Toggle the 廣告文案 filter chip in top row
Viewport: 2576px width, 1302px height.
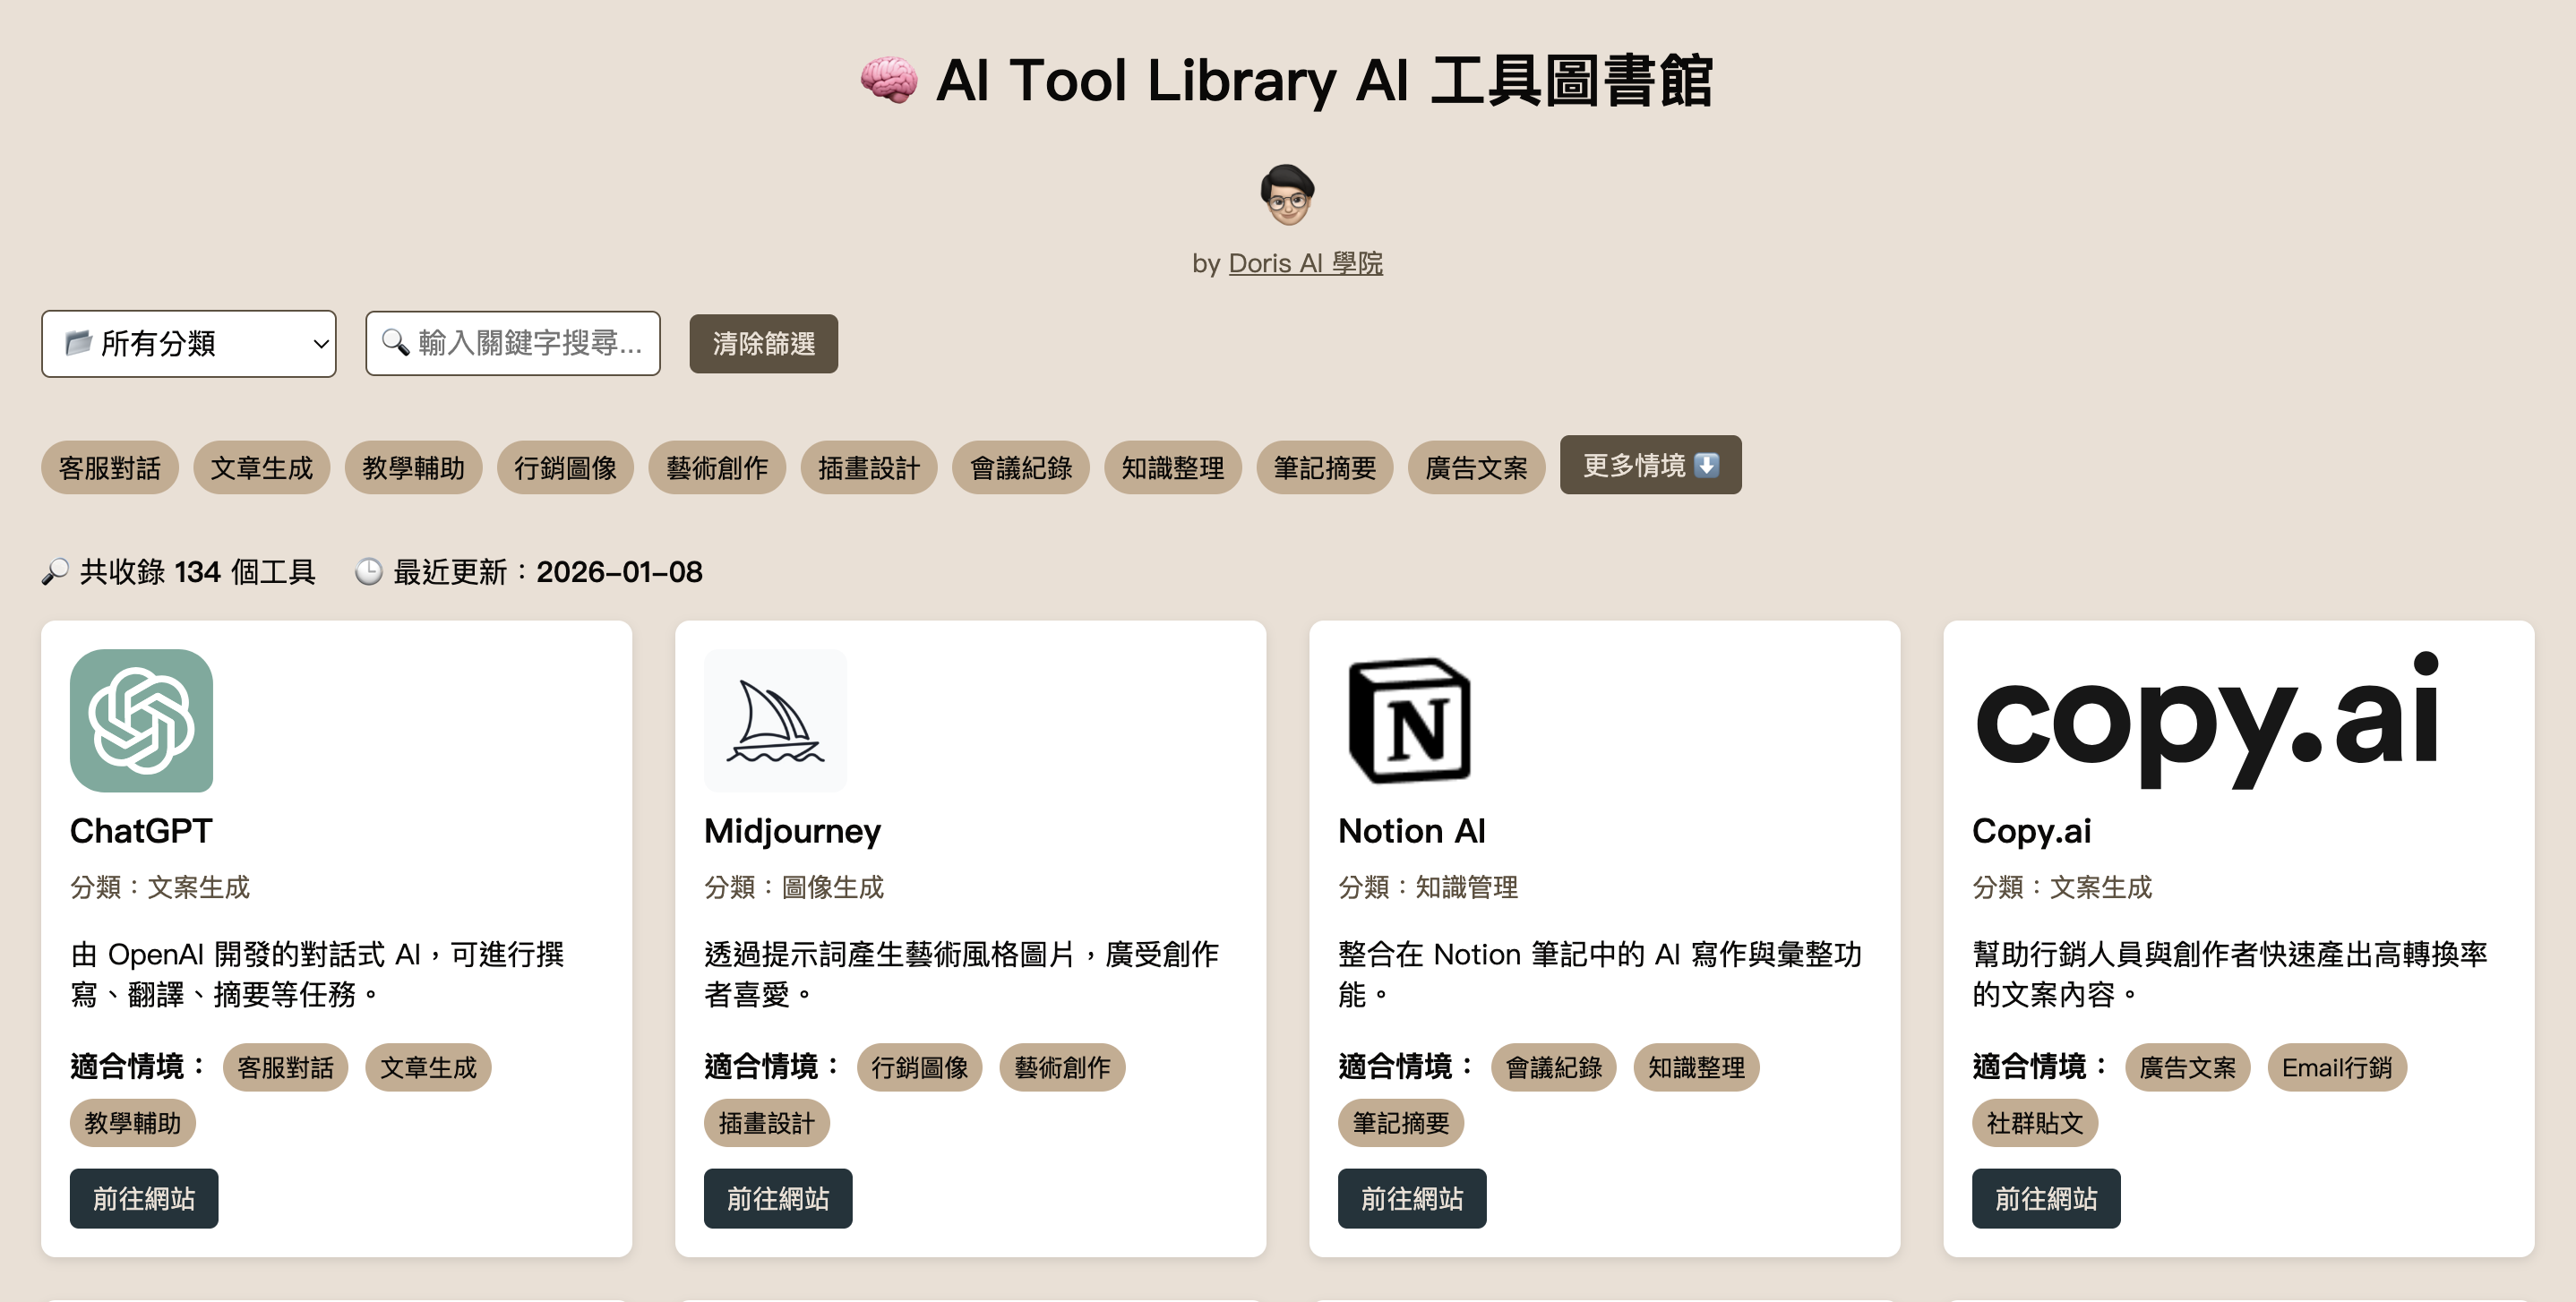click(x=1476, y=467)
